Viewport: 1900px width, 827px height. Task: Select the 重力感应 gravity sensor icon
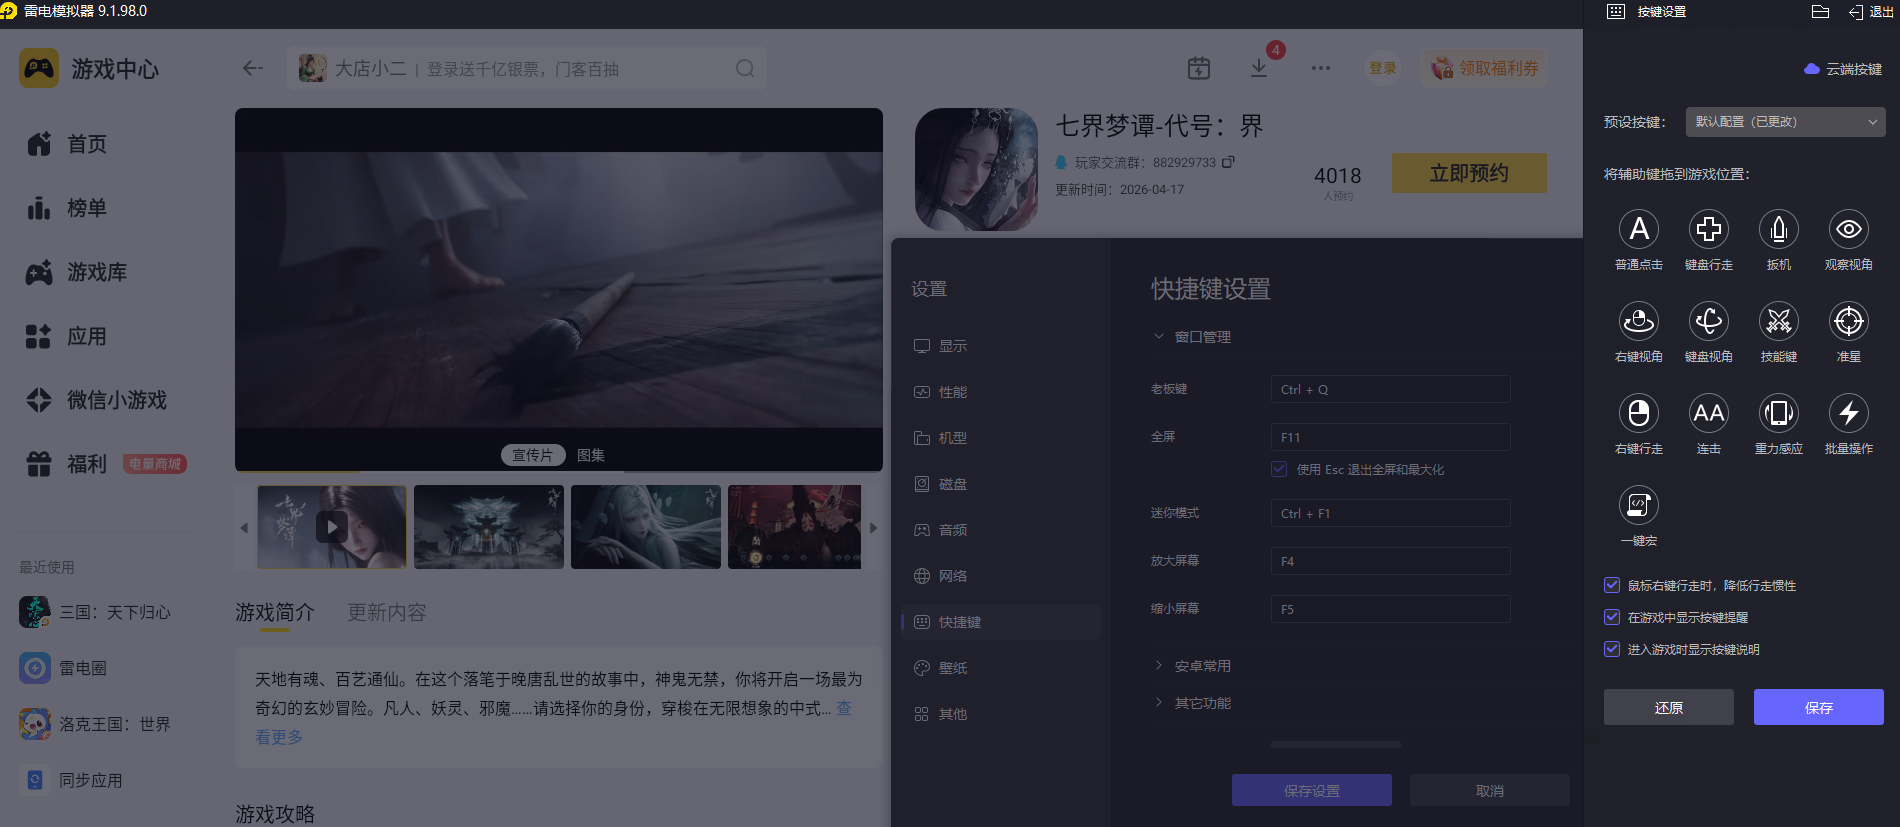coord(1778,413)
